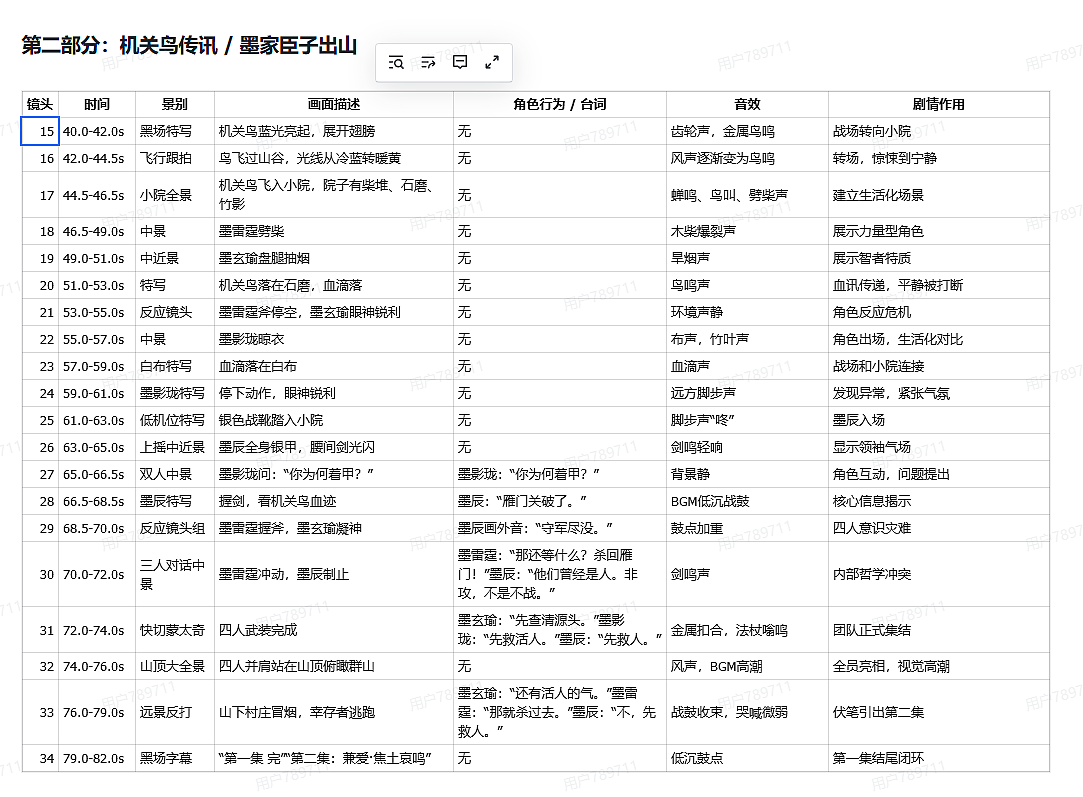Select the cell 银色战靴踏入小院

pos(334,420)
